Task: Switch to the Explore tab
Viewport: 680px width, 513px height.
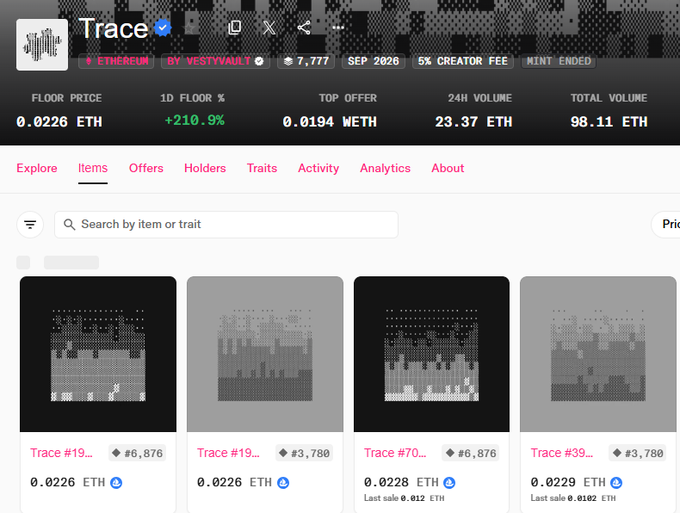Action: (37, 168)
